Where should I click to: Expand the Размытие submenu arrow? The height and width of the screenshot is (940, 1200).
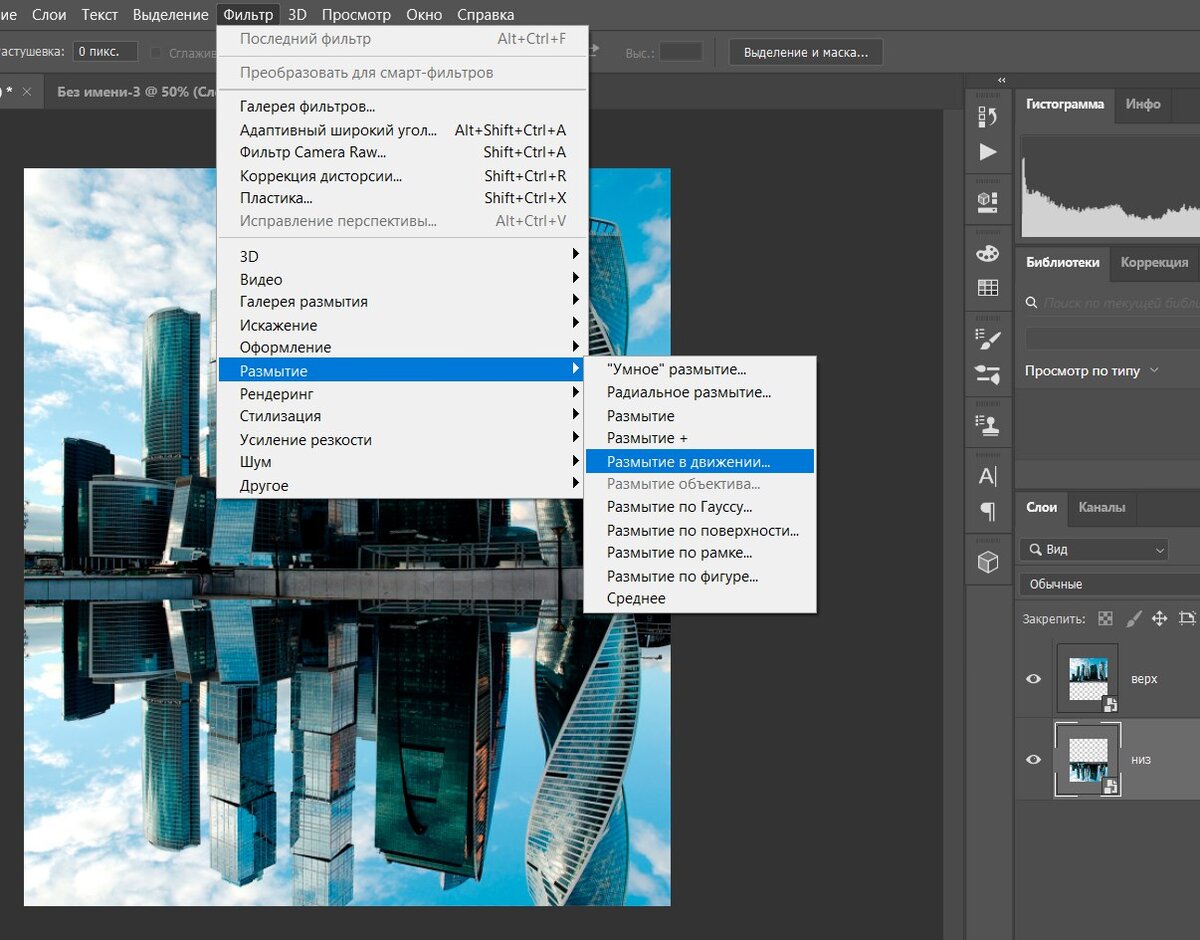pyautogui.click(x=575, y=370)
